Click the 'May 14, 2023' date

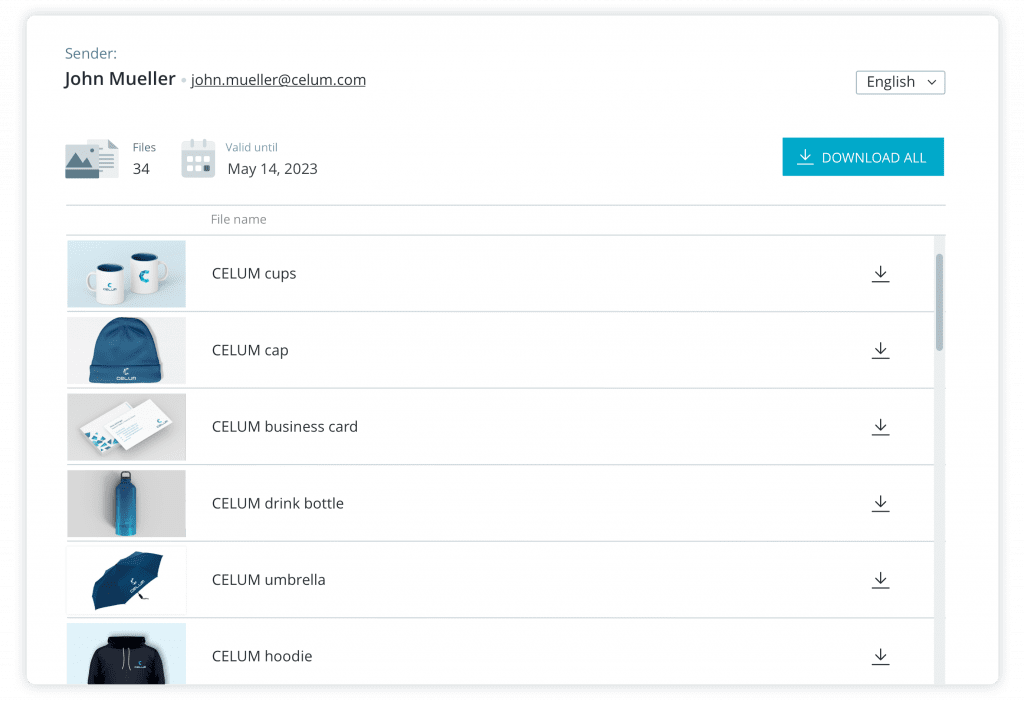click(x=272, y=169)
